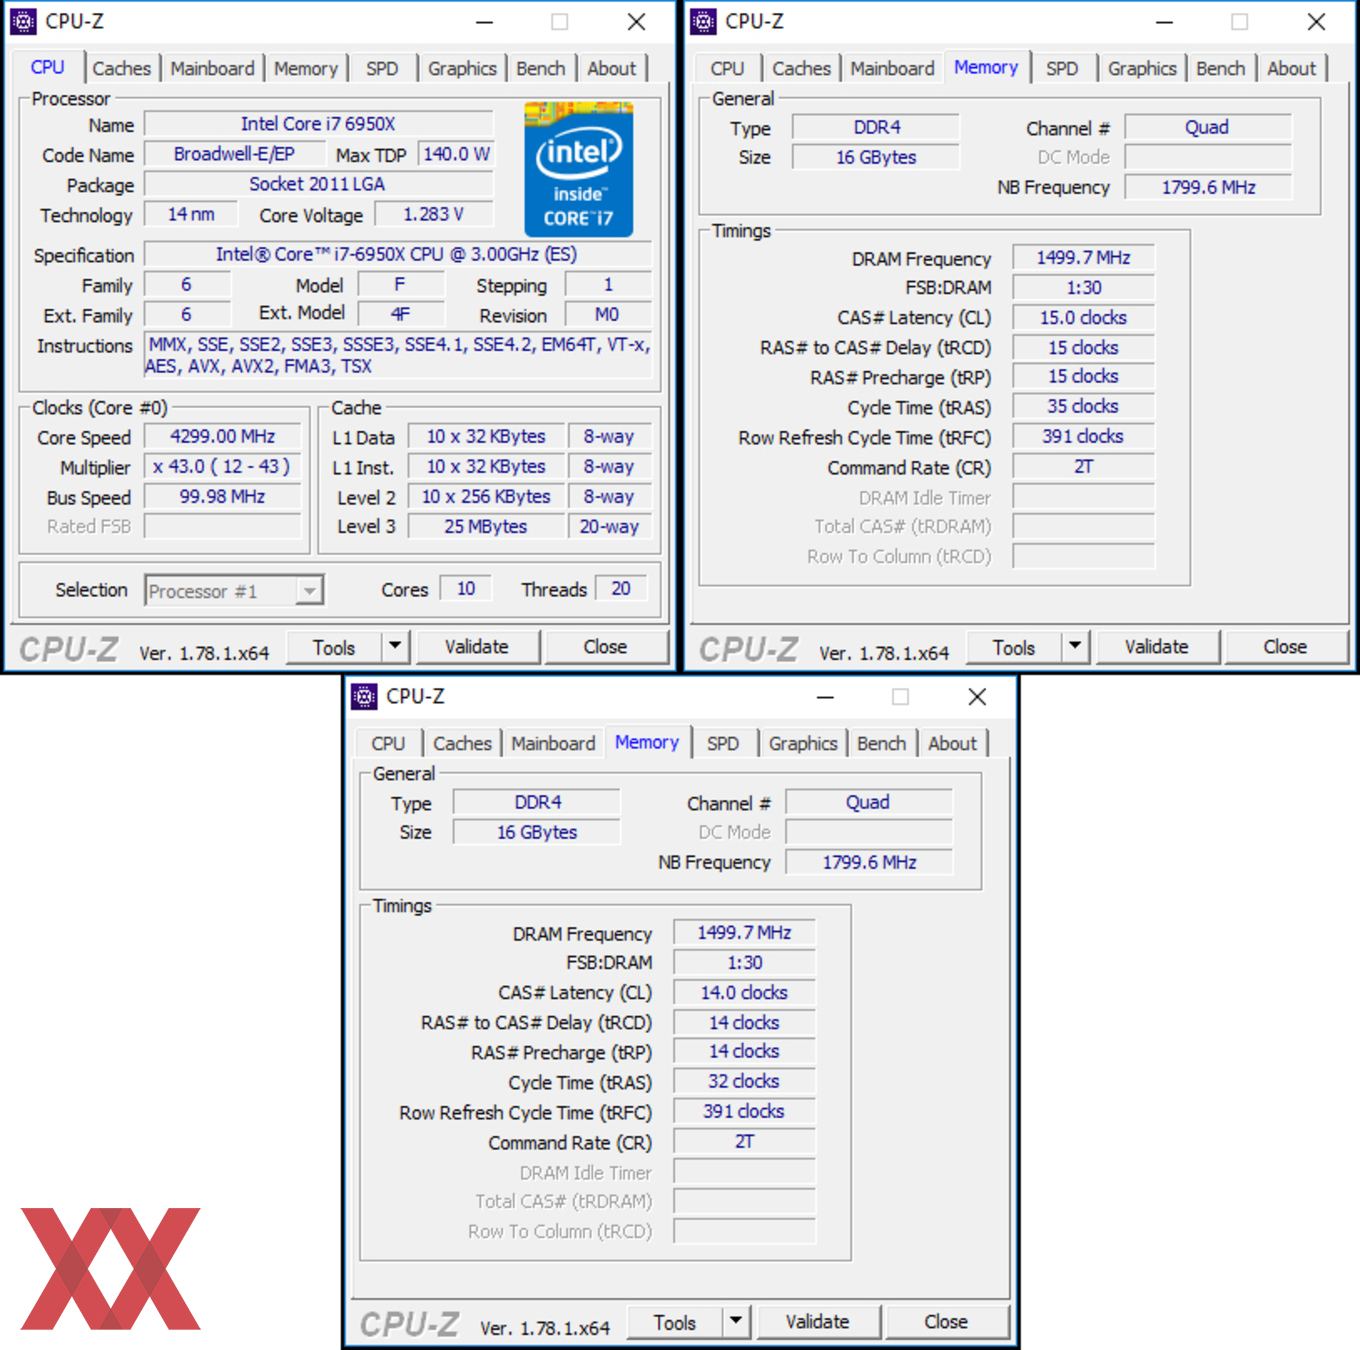This screenshot has width=1360, height=1350.
Task: Open Graphics tab in bottom window
Action: [803, 743]
